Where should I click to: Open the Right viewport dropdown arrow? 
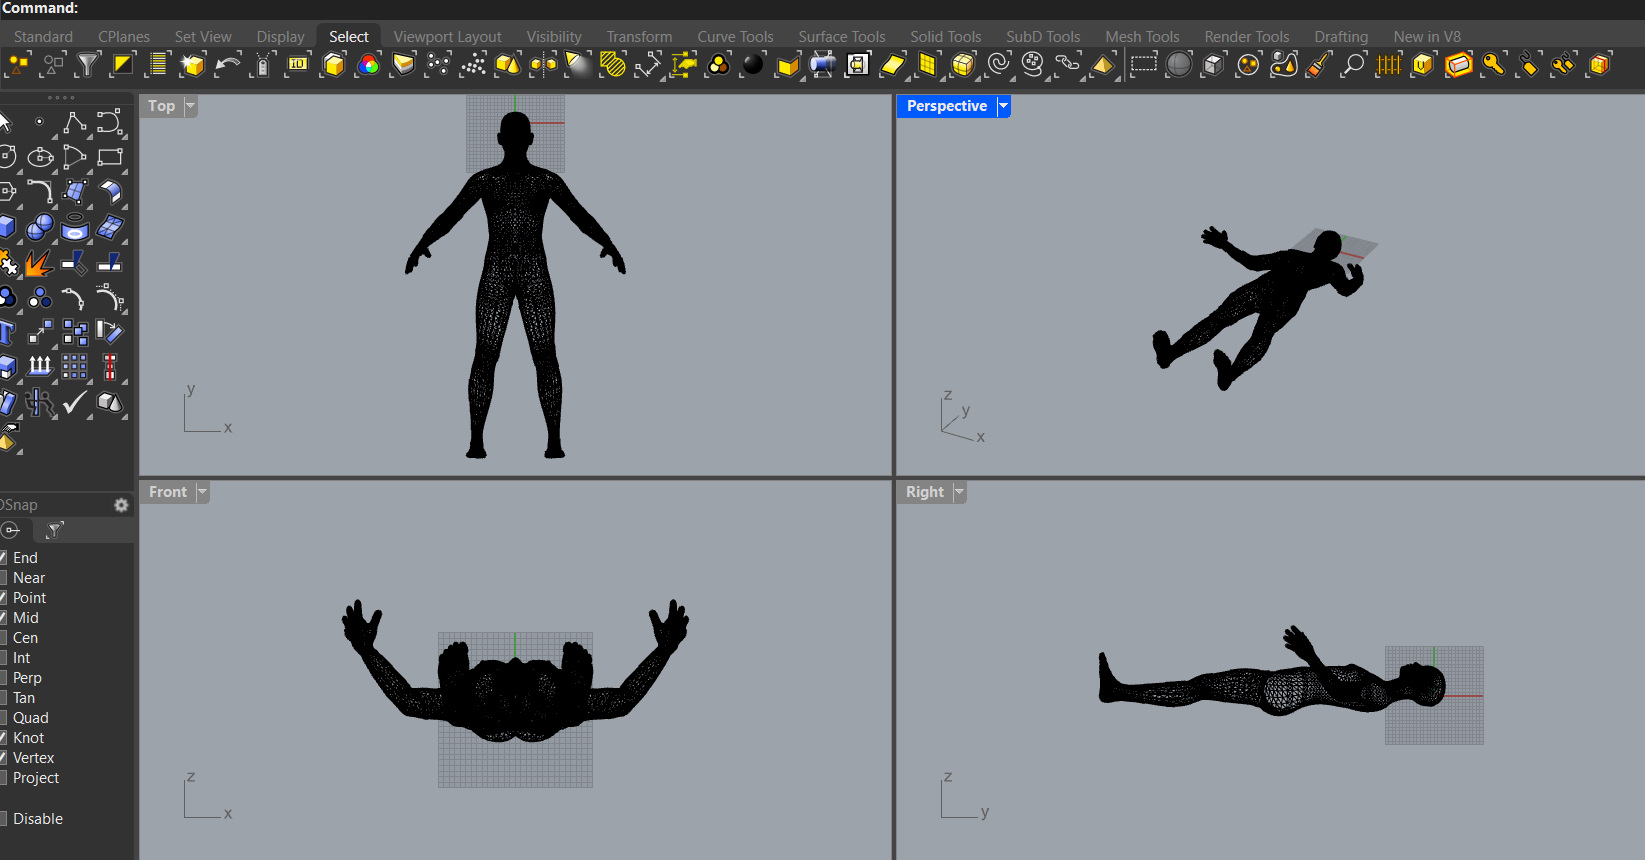click(x=959, y=492)
